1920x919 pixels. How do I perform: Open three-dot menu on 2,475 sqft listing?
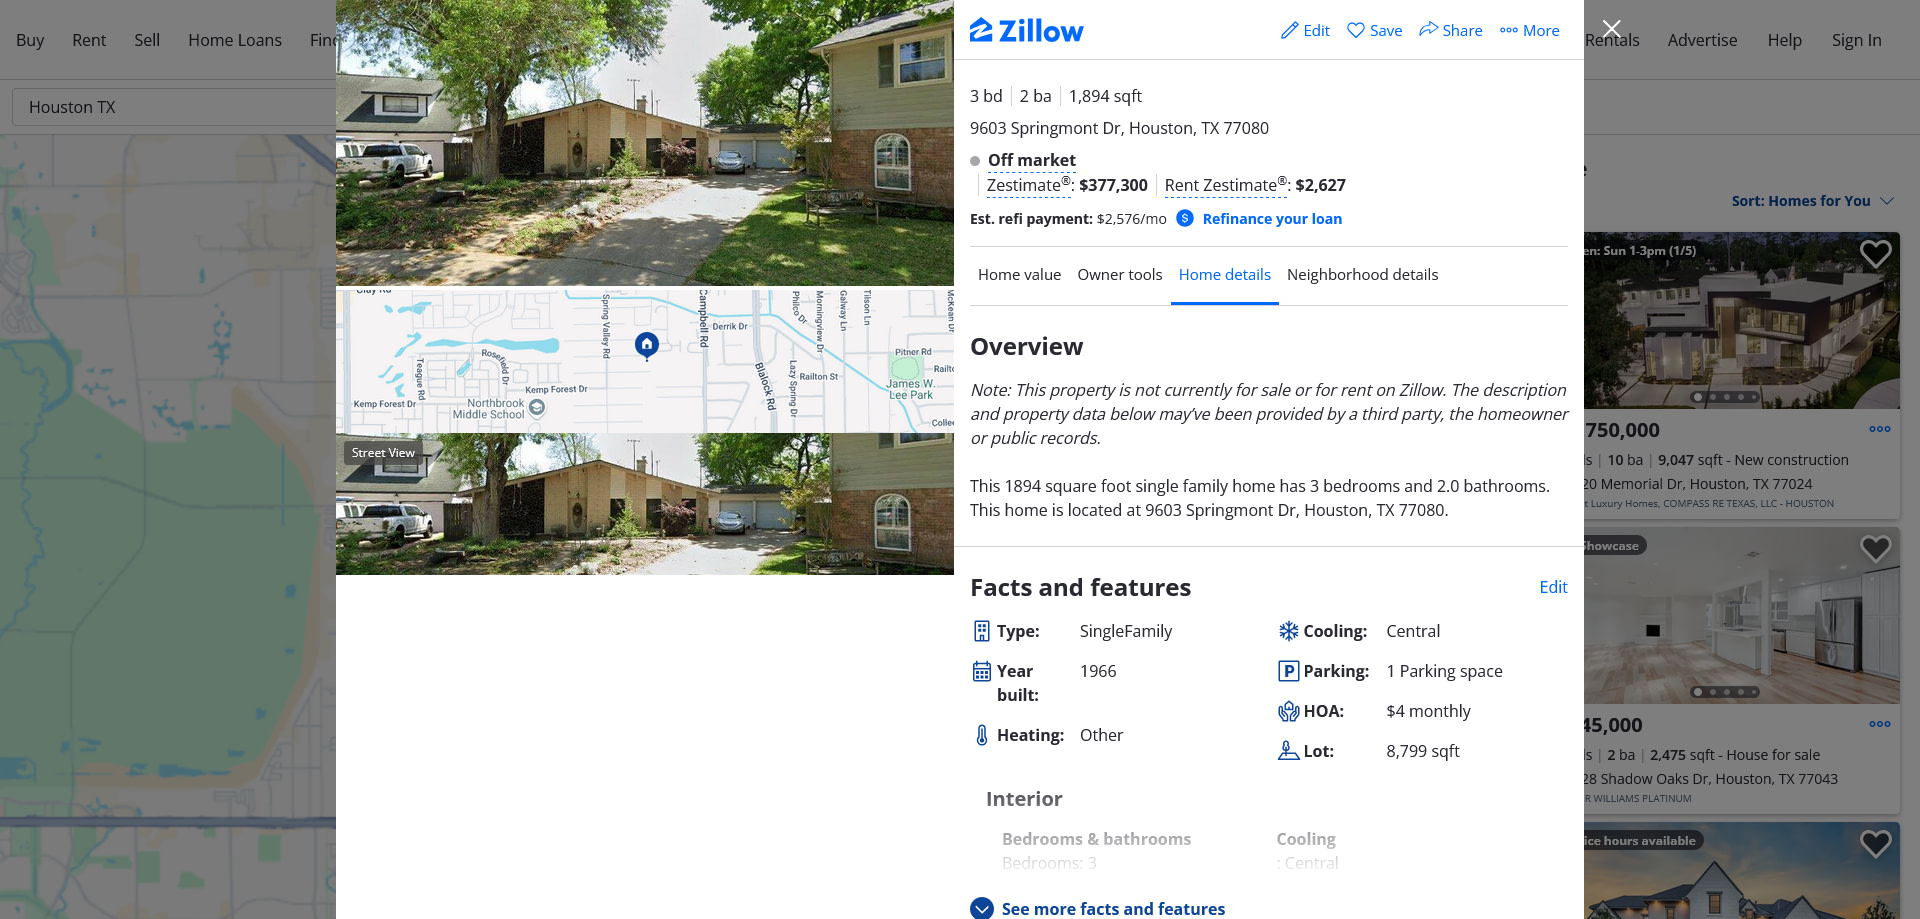point(1880,724)
